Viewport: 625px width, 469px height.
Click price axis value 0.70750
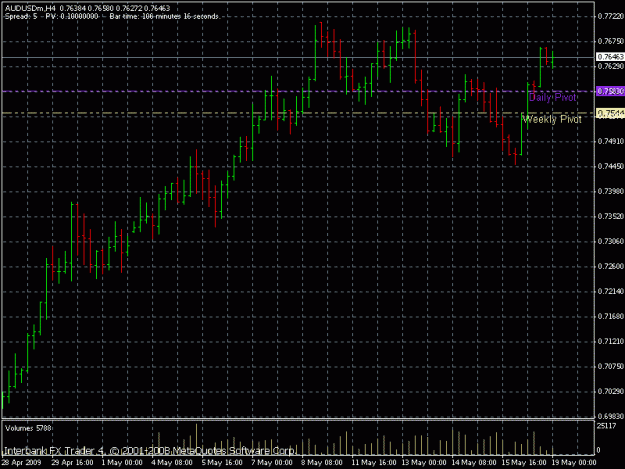[x=611, y=366]
